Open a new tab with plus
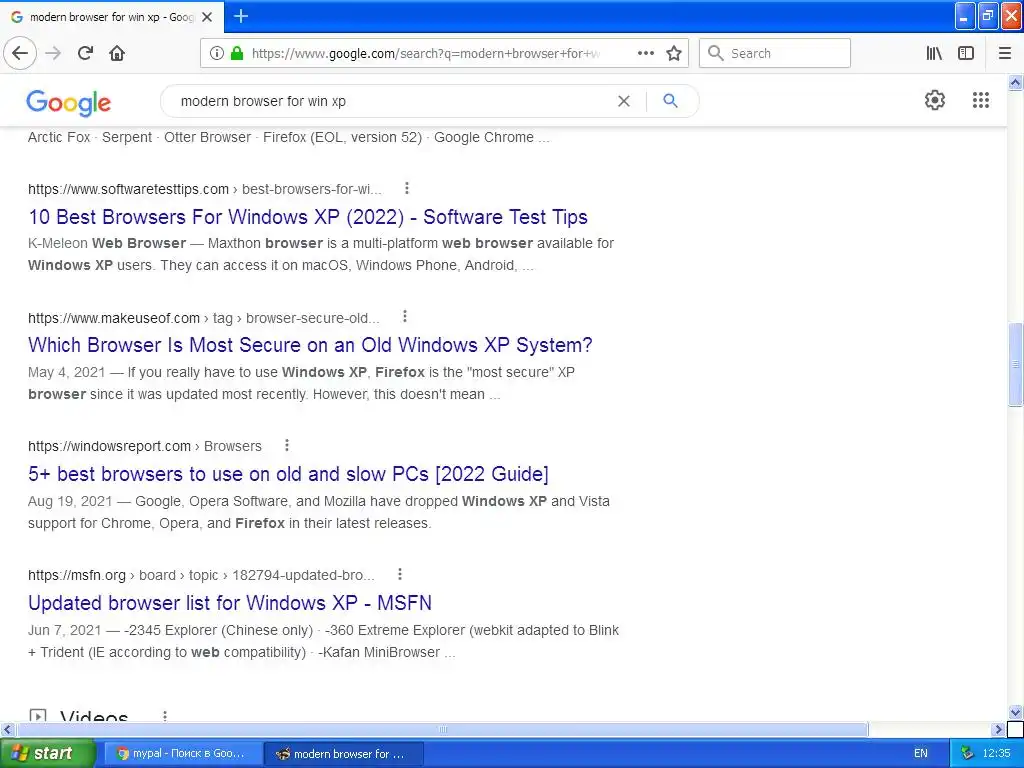Viewport: 1024px width, 768px height. coord(240,16)
